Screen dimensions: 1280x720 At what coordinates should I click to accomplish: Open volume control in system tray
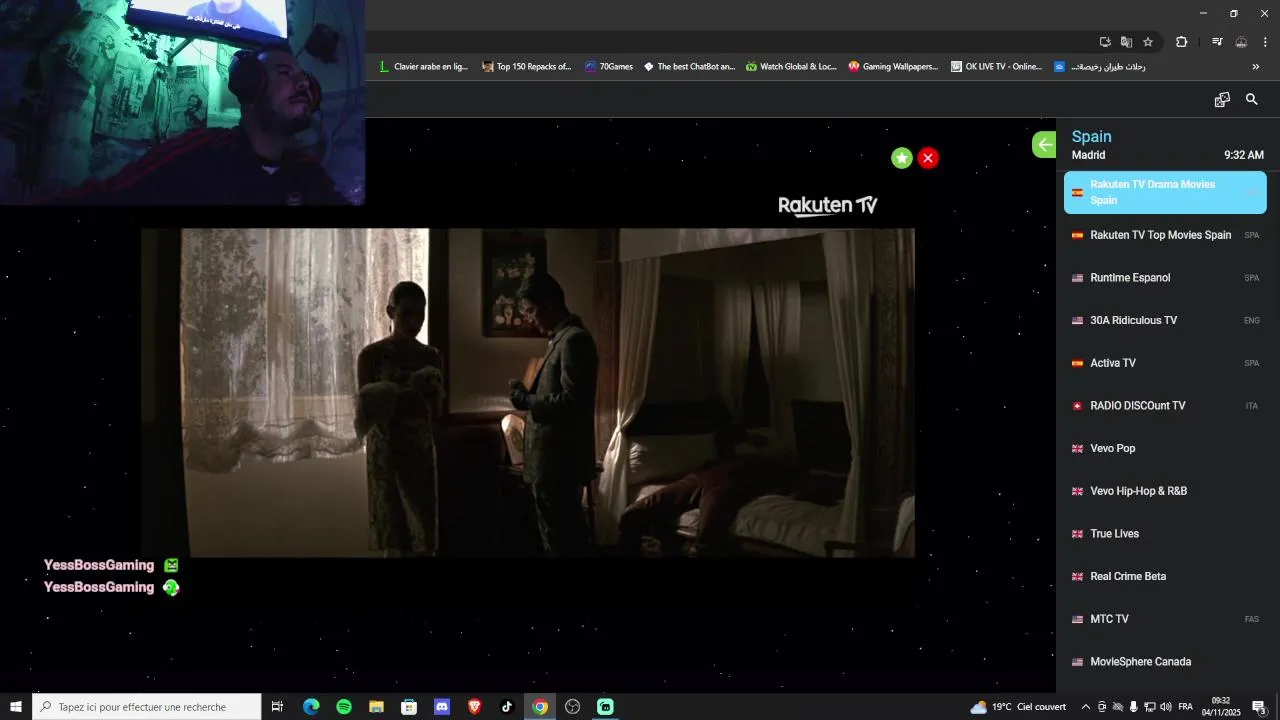coord(1165,707)
